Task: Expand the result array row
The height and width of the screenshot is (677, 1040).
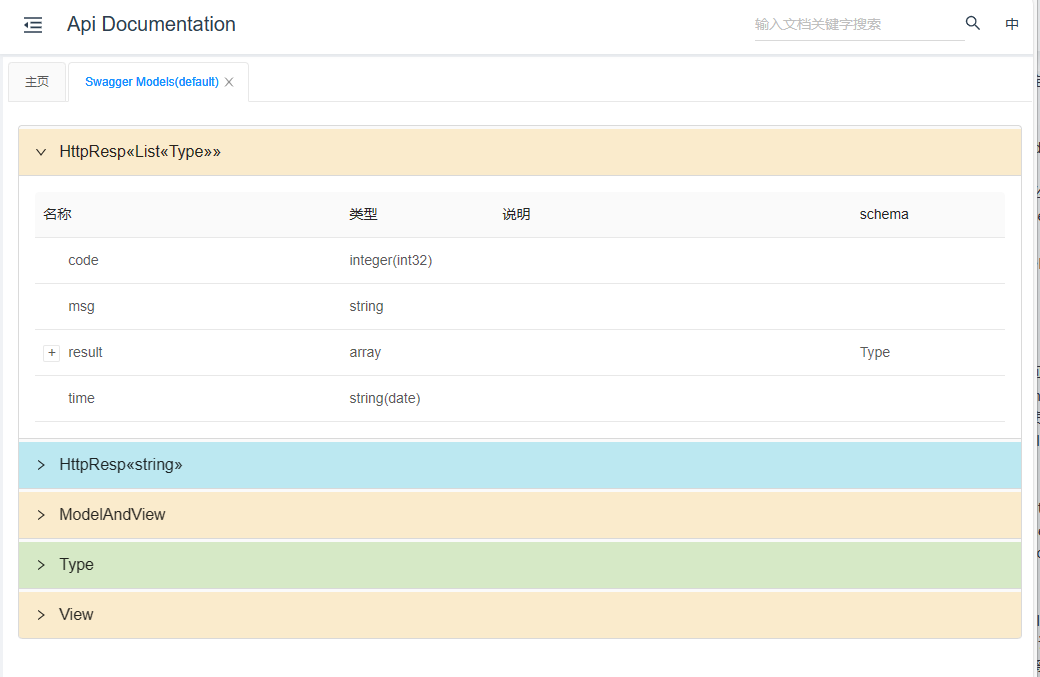Action: [x=51, y=353]
